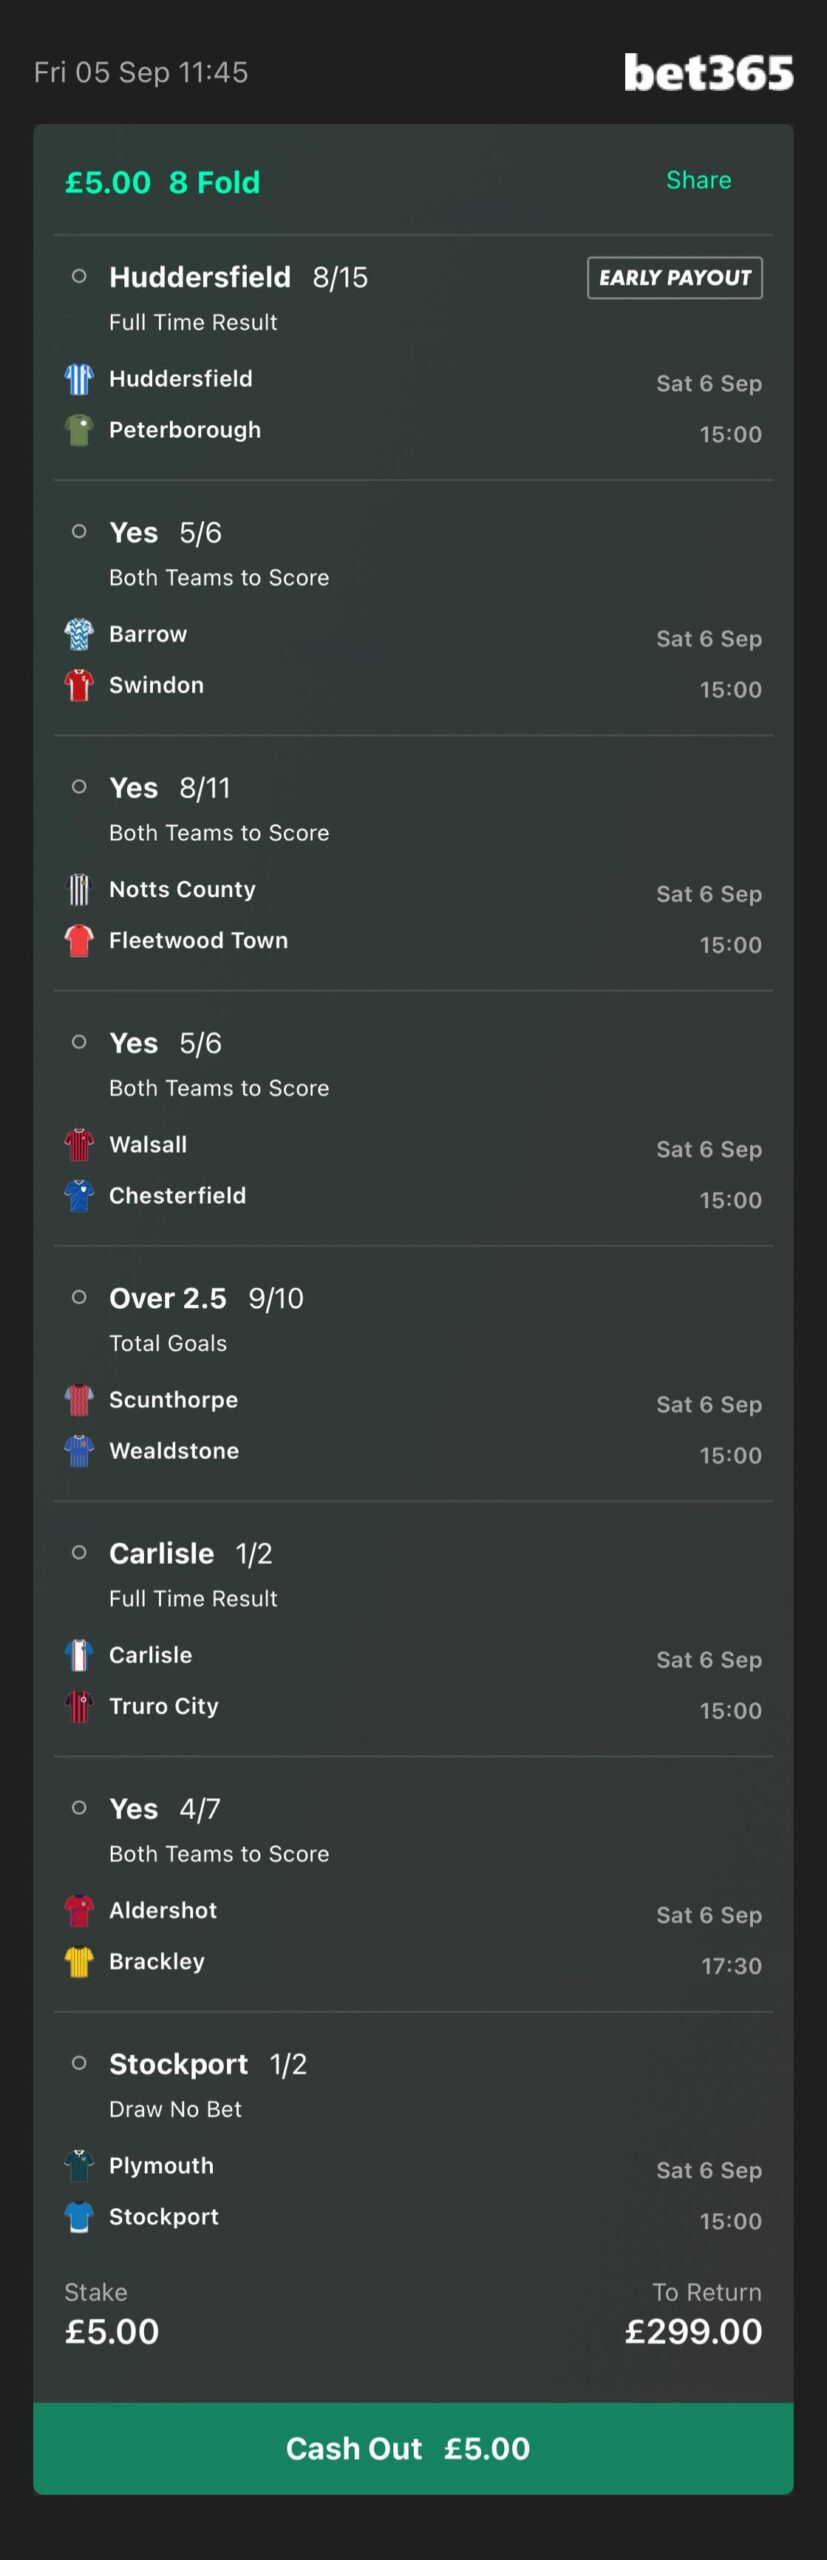Select the Walsall team name
The width and height of the screenshot is (827, 2560).
(148, 1144)
